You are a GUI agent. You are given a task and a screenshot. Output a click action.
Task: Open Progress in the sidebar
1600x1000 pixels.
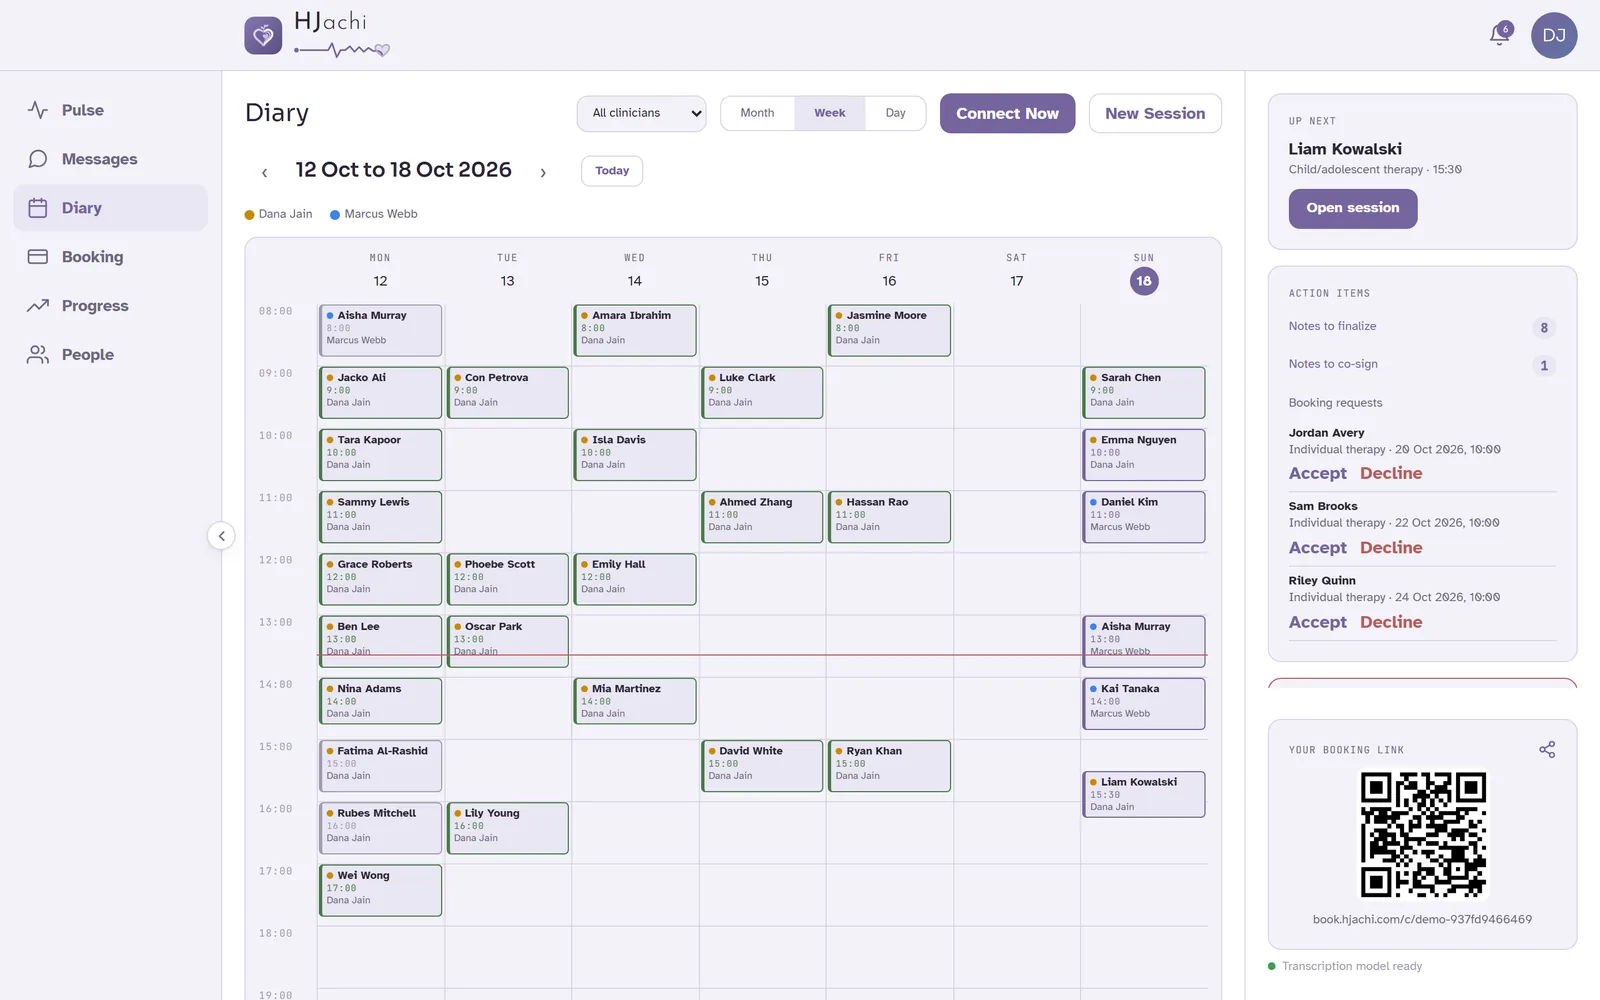point(110,306)
